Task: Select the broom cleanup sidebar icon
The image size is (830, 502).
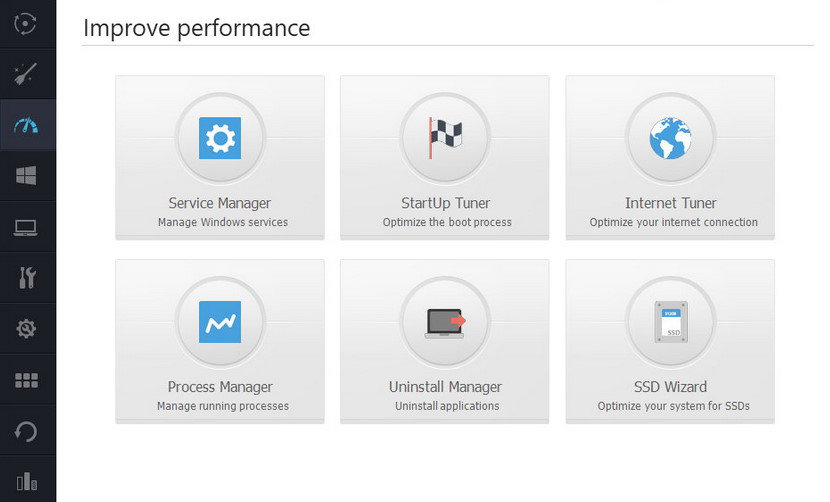Action: click(x=26, y=74)
